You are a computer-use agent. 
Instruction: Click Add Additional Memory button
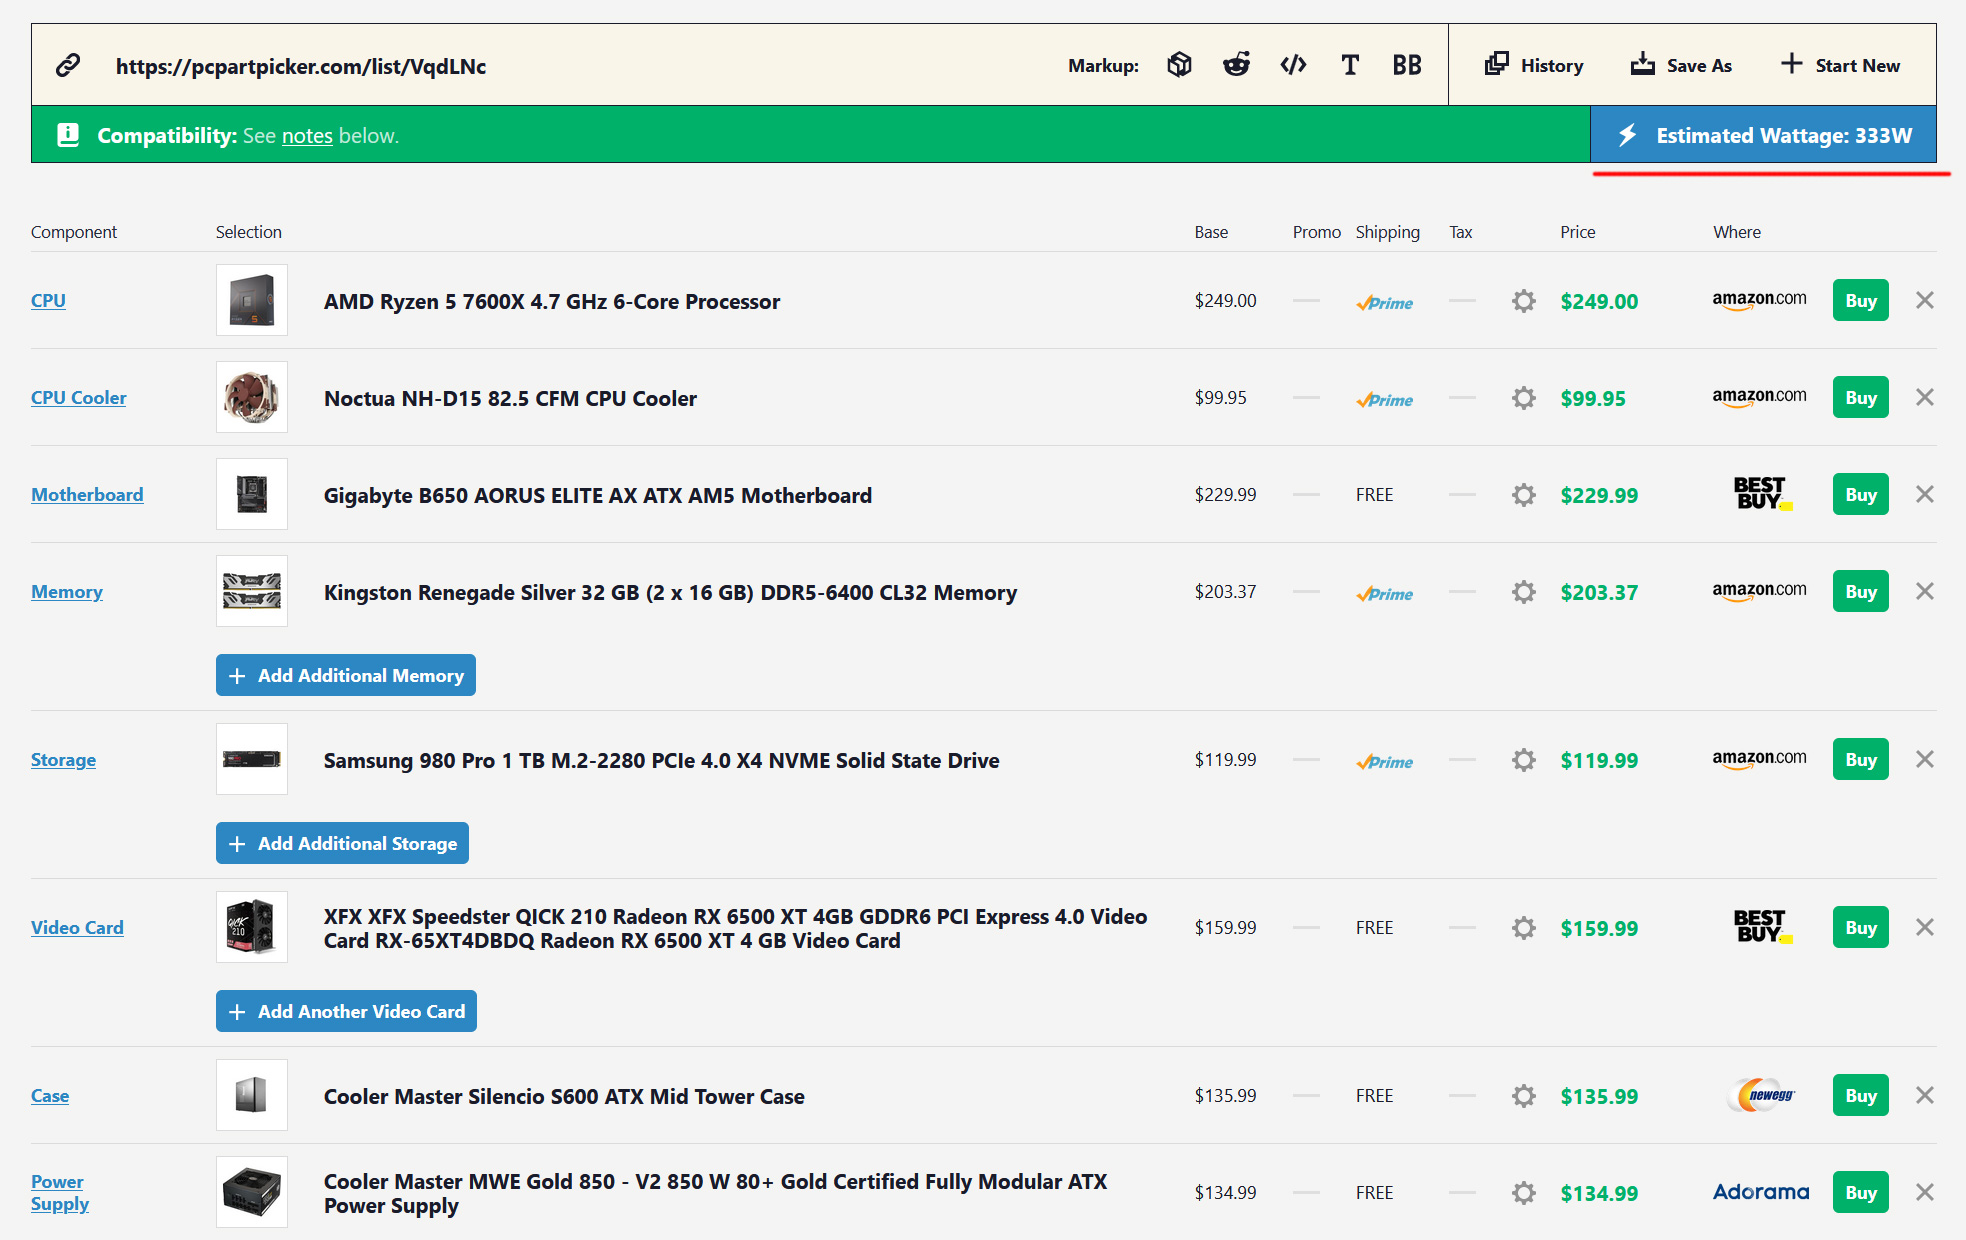(x=346, y=676)
